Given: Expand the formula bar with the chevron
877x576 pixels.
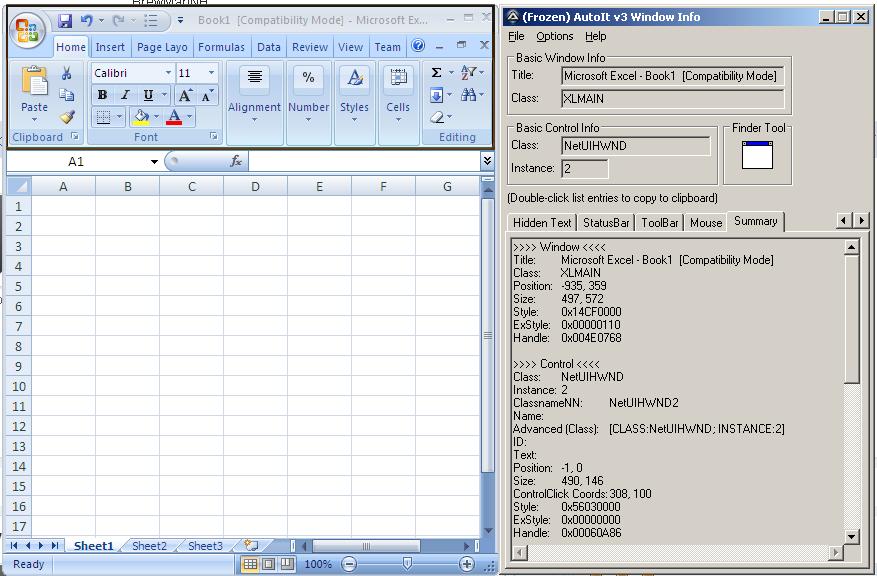Looking at the screenshot, I should click(487, 161).
